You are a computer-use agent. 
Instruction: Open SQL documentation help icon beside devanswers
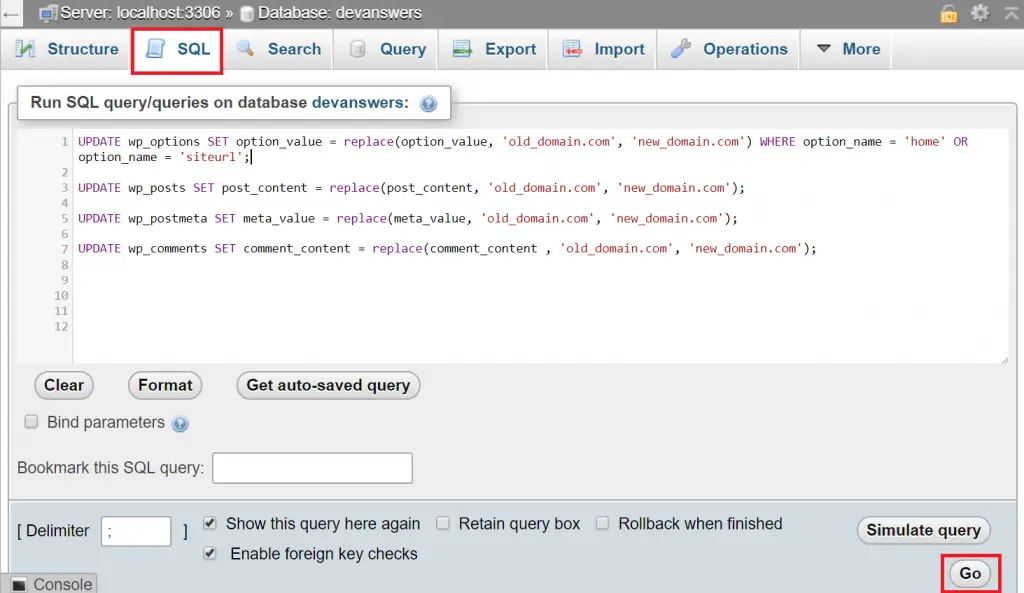tap(429, 104)
